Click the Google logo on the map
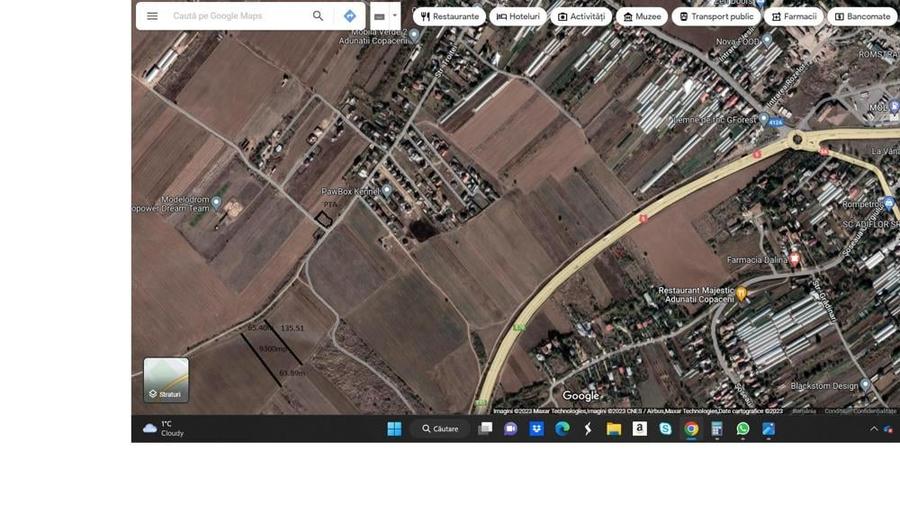Viewport: 900px width, 506px height. point(581,396)
